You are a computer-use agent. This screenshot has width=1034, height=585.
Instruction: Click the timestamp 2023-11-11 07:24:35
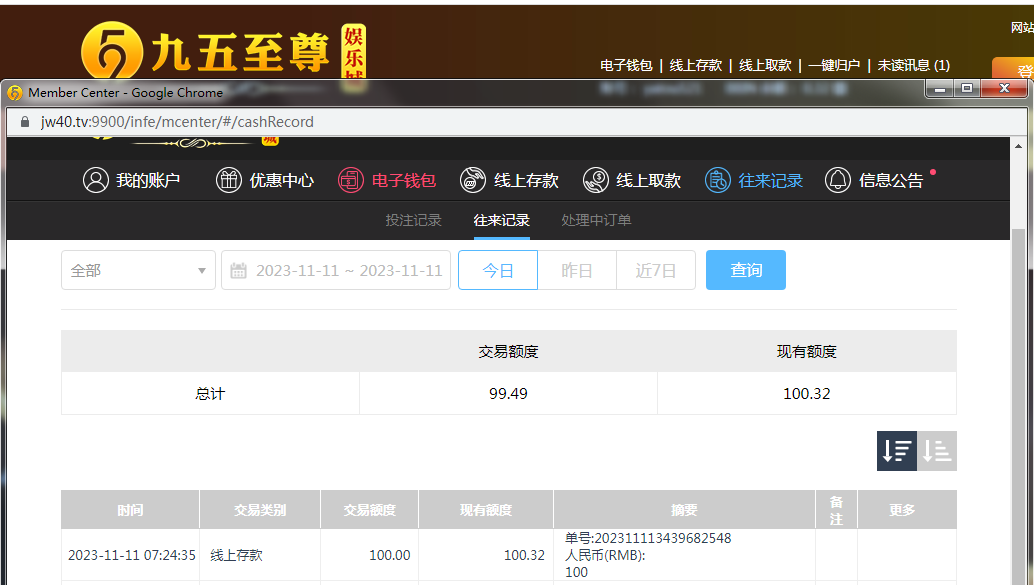pos(132,555)
